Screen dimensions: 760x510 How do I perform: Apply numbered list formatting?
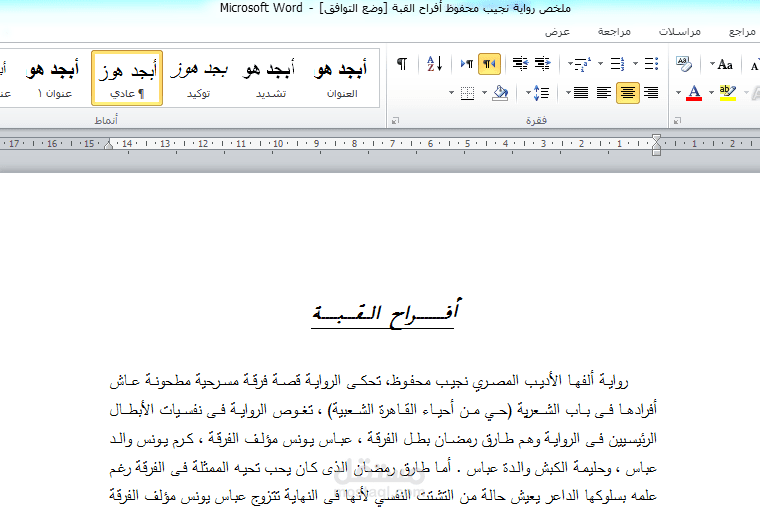(618, 64)
